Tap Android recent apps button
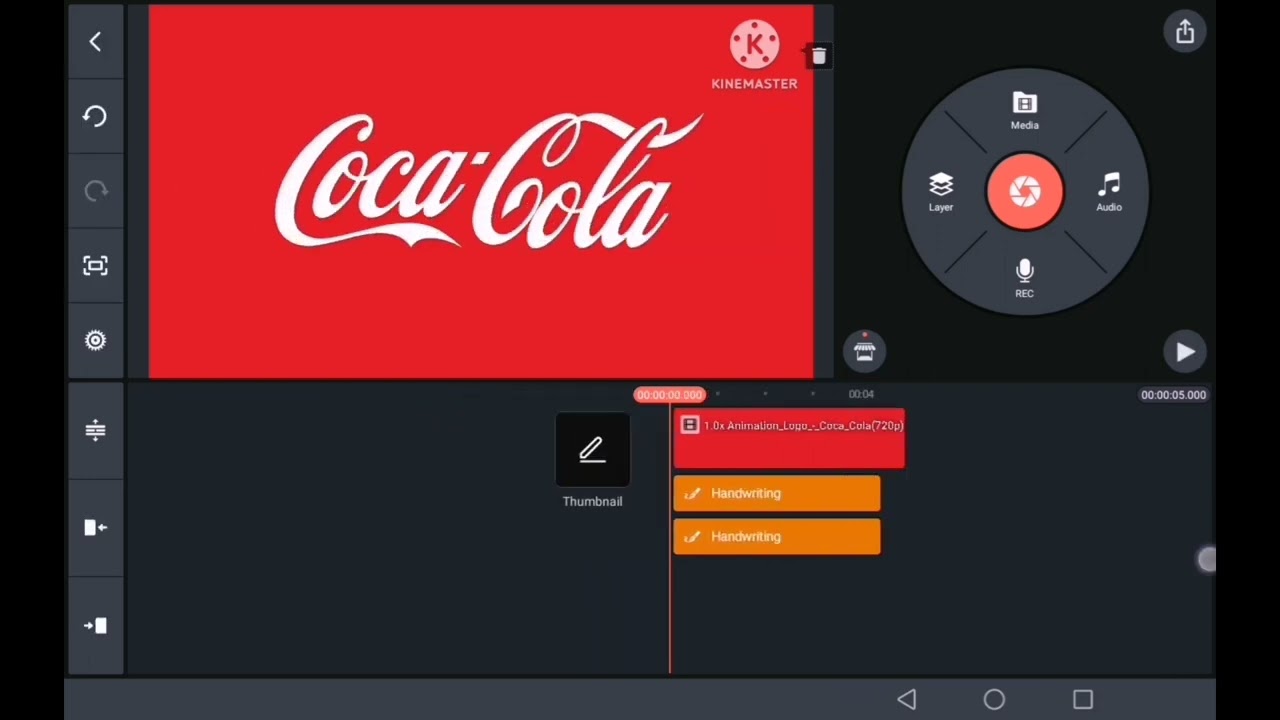The height and width of the screenshot is (720, 1280). [1083, 699]
